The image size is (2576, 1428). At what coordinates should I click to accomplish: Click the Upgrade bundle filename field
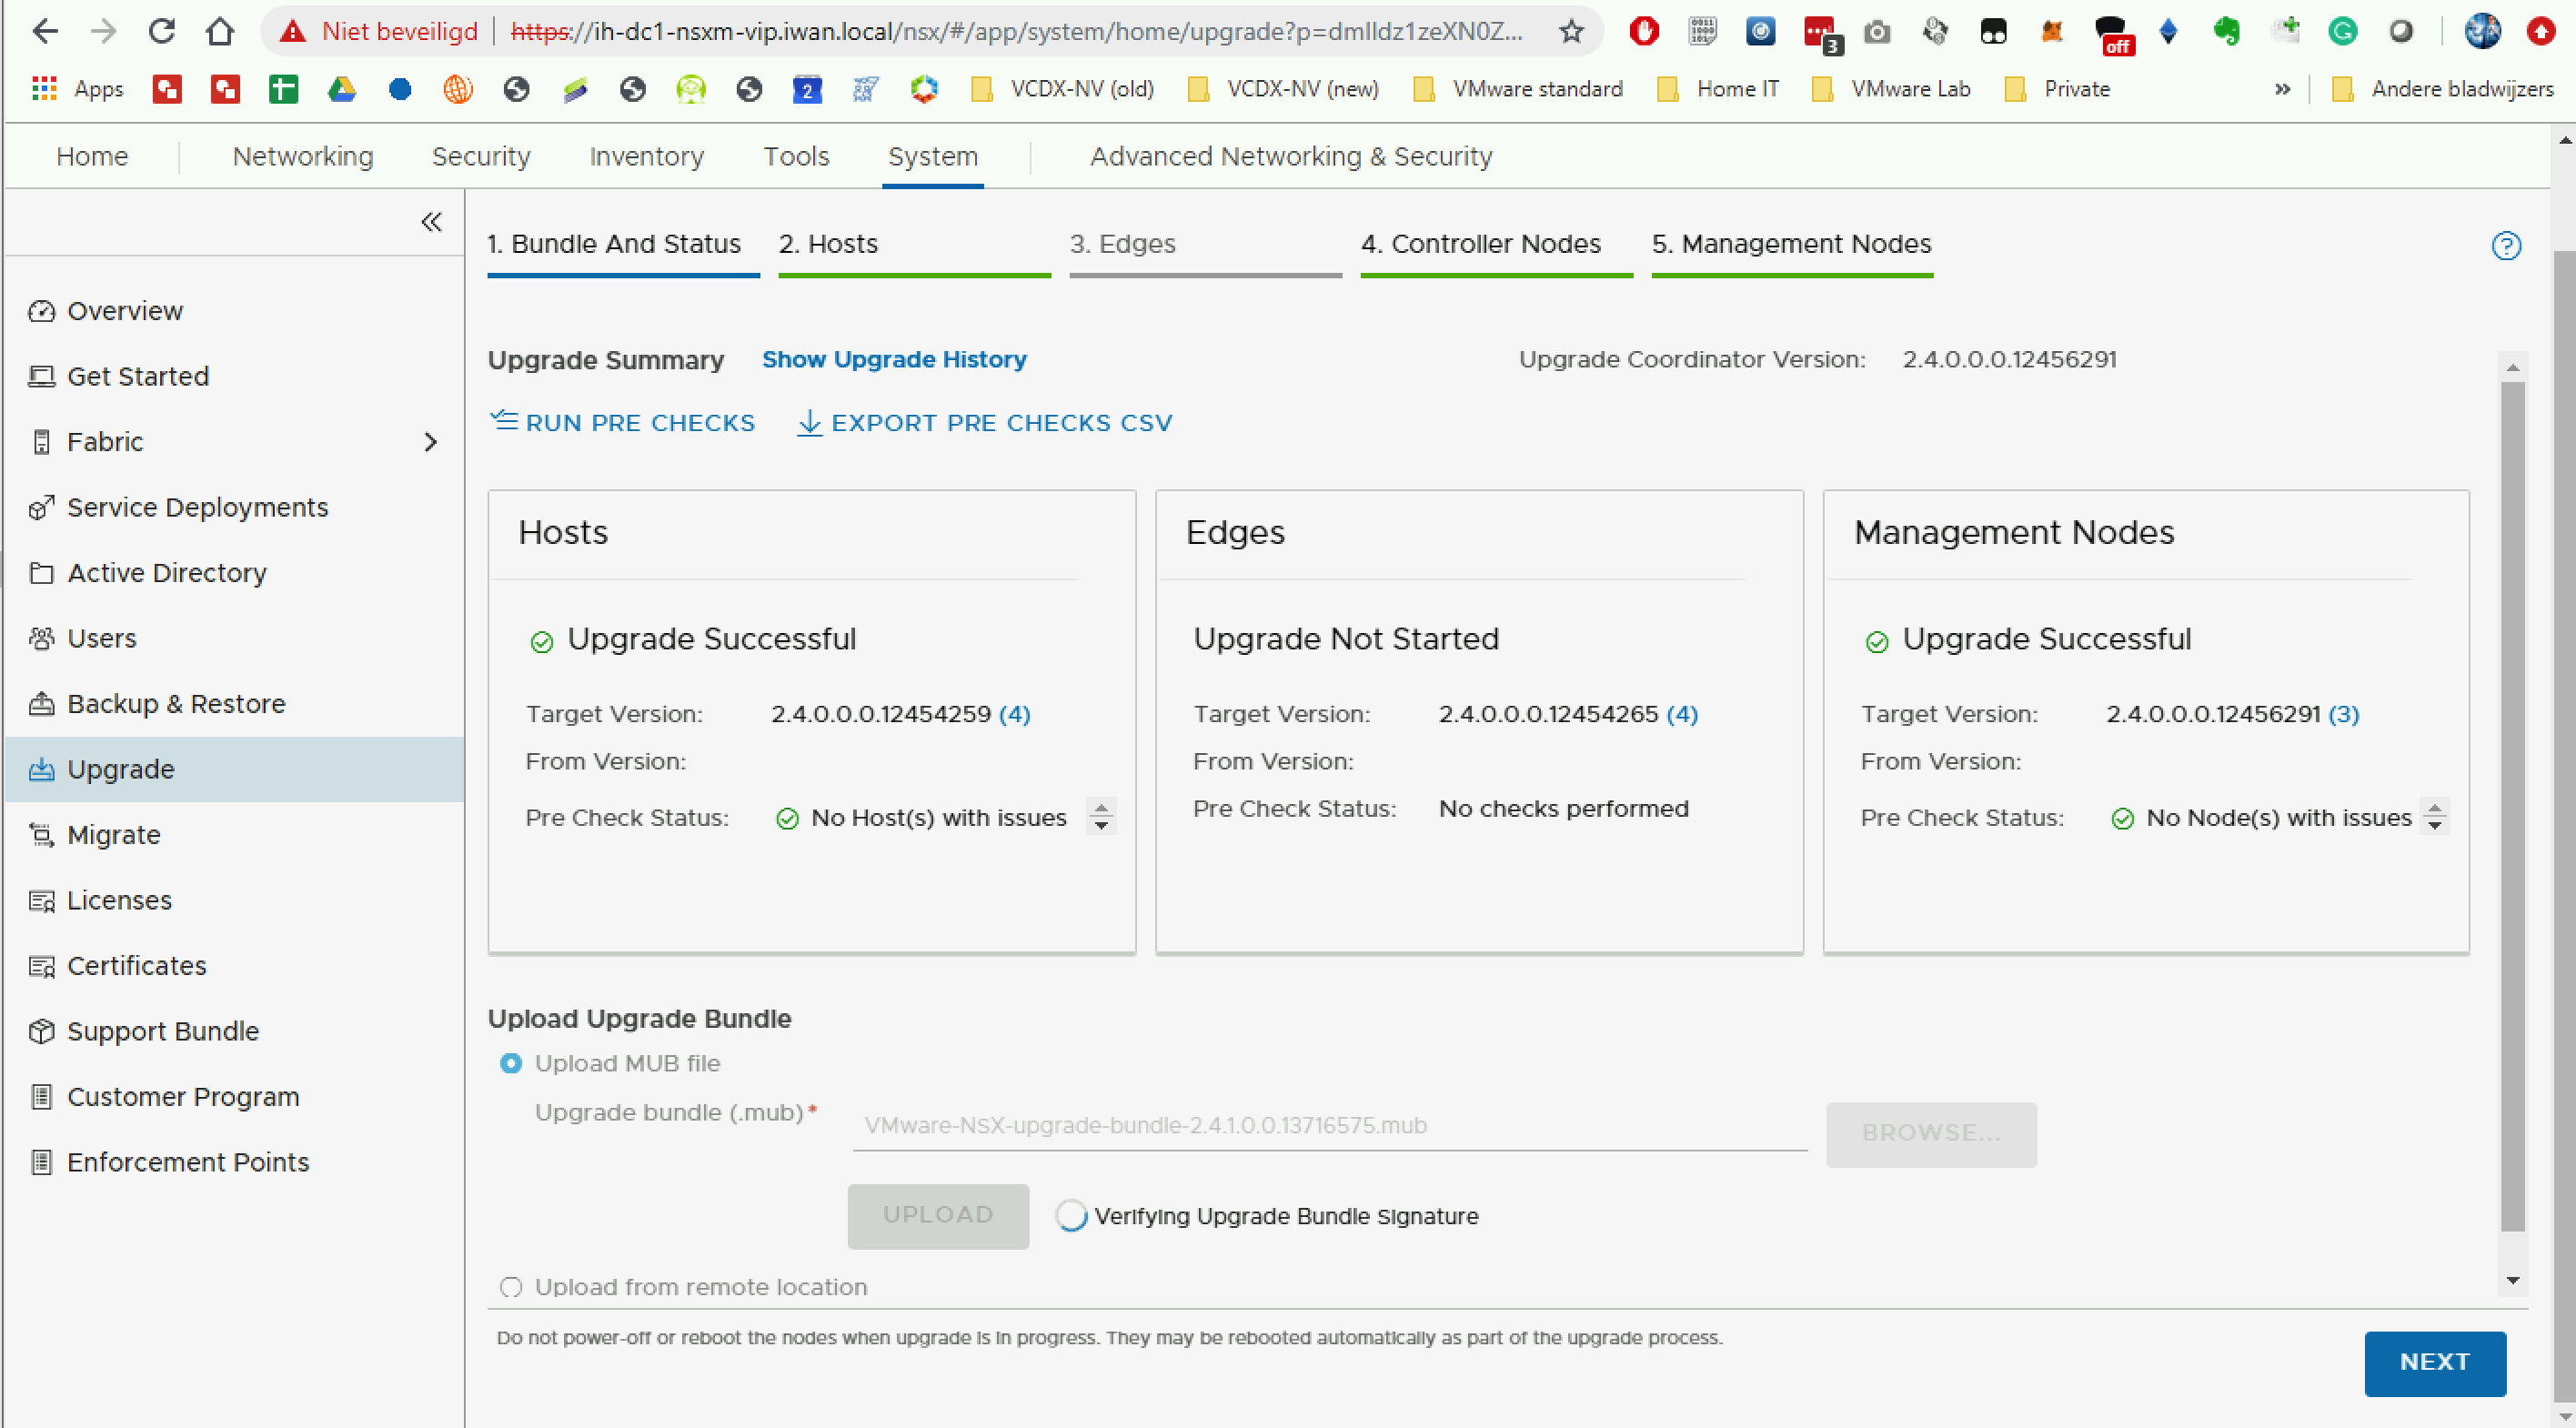[x=1328, y=1125]
